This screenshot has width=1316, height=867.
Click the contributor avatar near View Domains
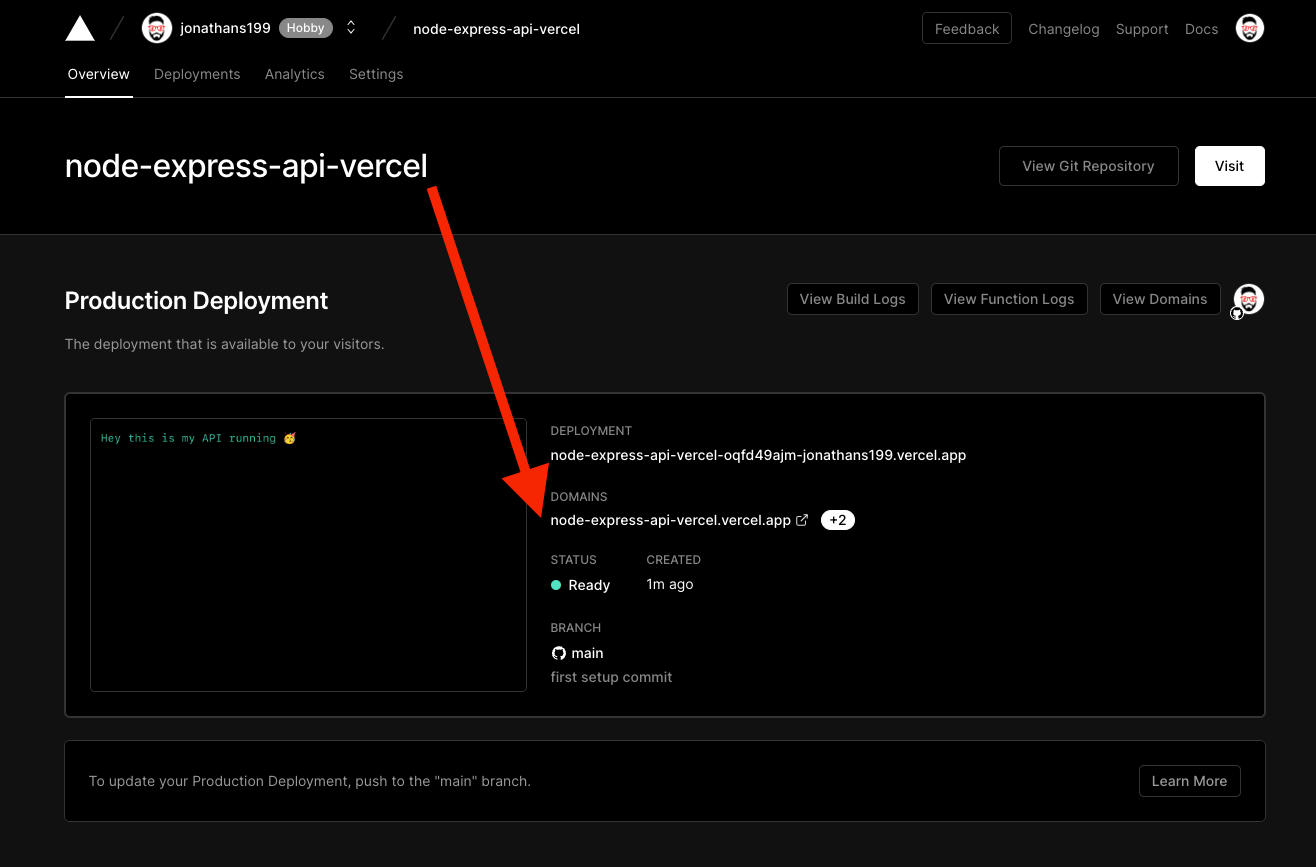click(x=1248, y=299)
